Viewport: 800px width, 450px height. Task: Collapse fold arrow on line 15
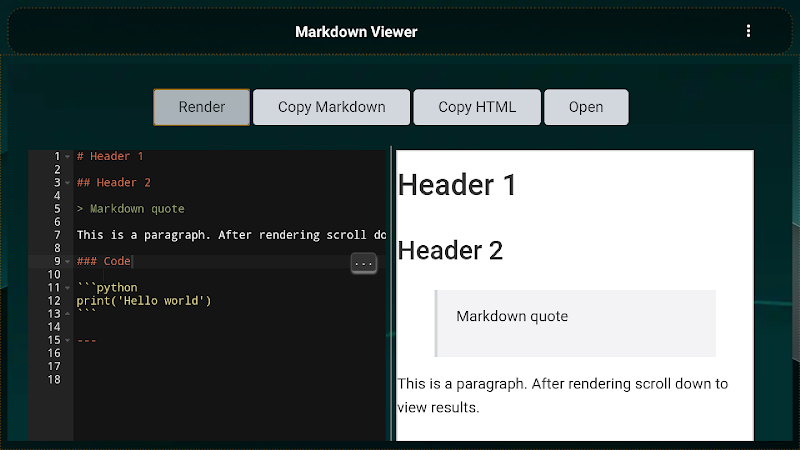click(67, 340)
